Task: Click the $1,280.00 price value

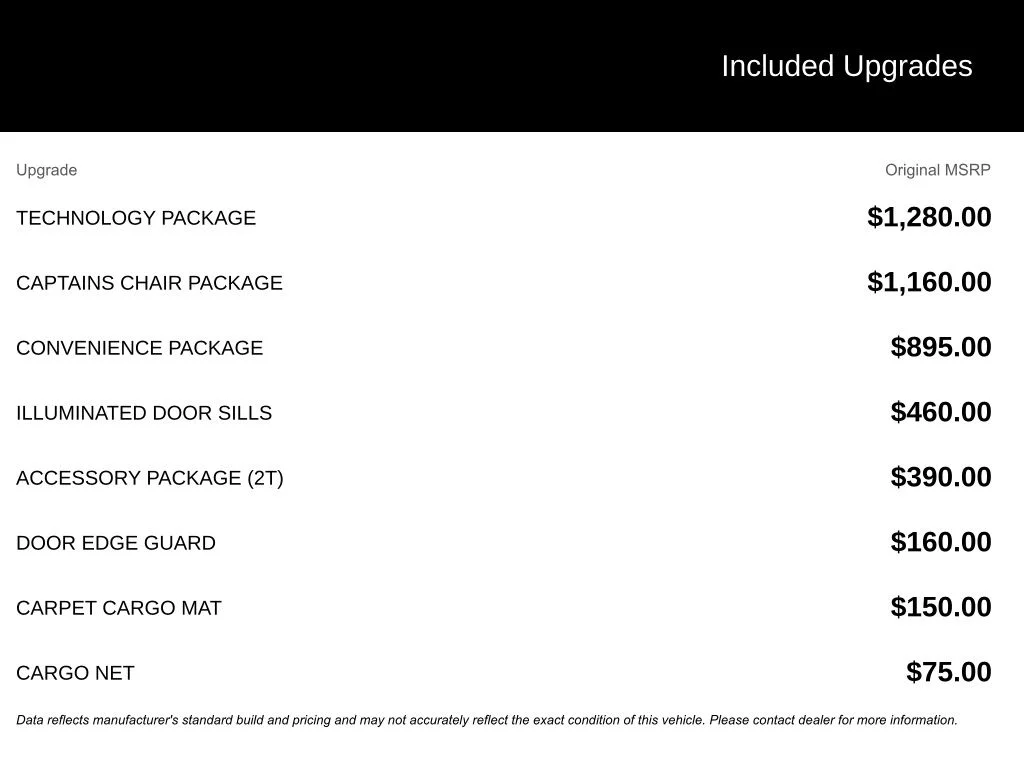Action: (x=929, y=217)
